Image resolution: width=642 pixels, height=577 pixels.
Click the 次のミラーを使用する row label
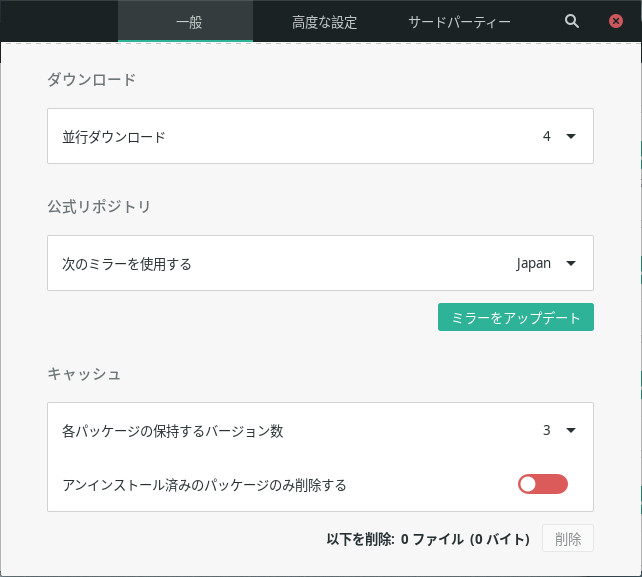[x=126, y=264]
